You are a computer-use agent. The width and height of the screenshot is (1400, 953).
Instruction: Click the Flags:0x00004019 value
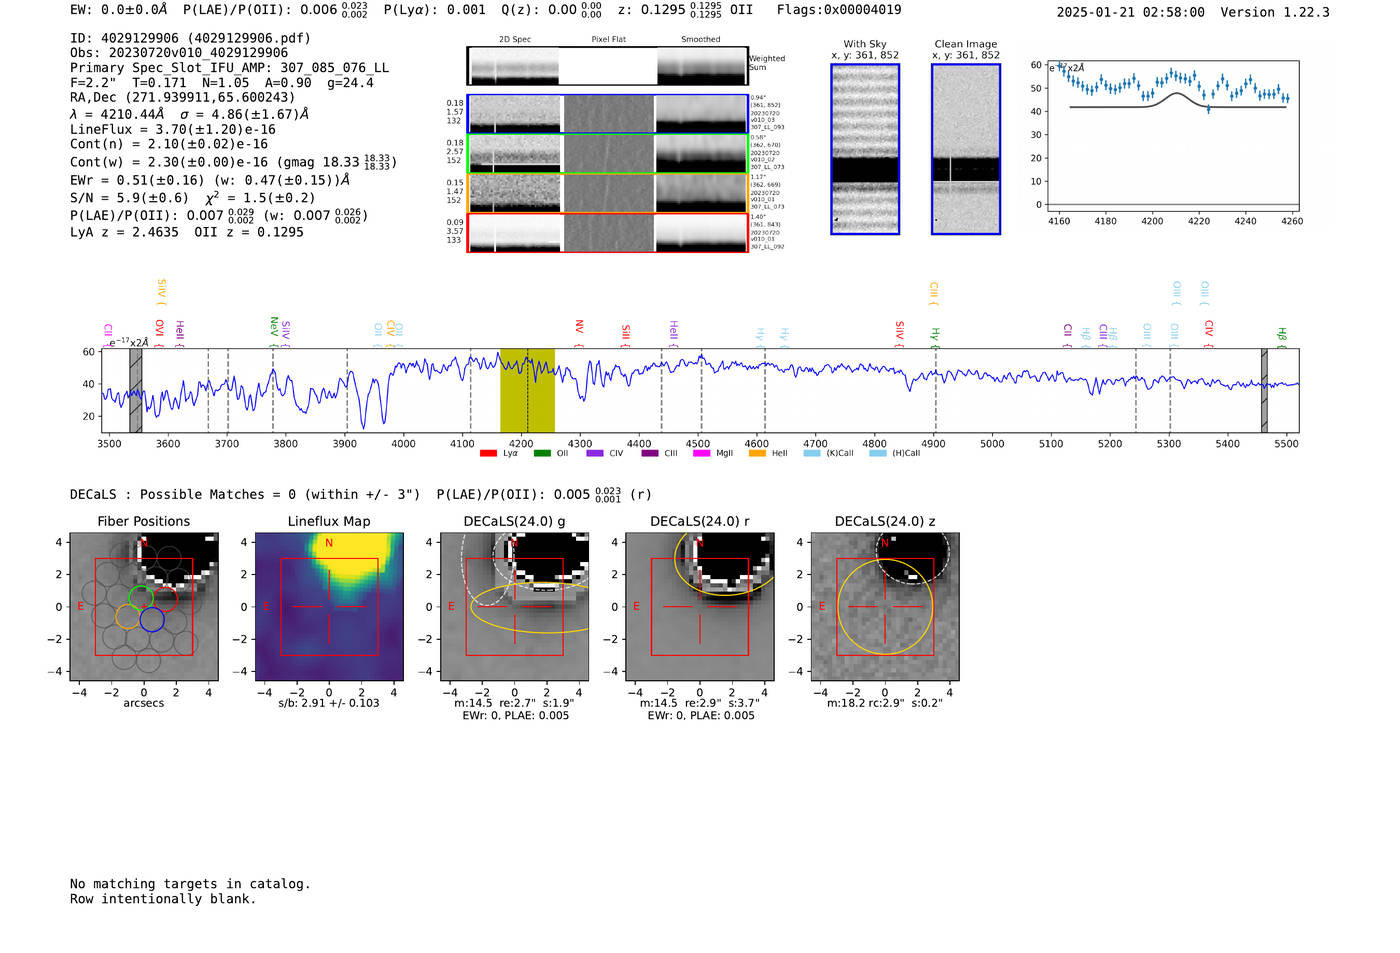point(839,10)
